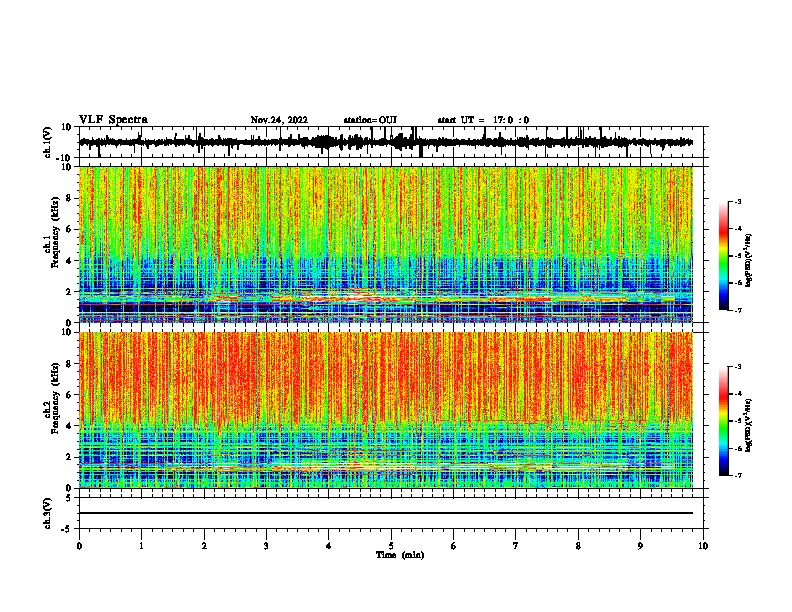Click the 'station=OUJ' label
This screenshot has height=612, width=792.
(370, 120)
